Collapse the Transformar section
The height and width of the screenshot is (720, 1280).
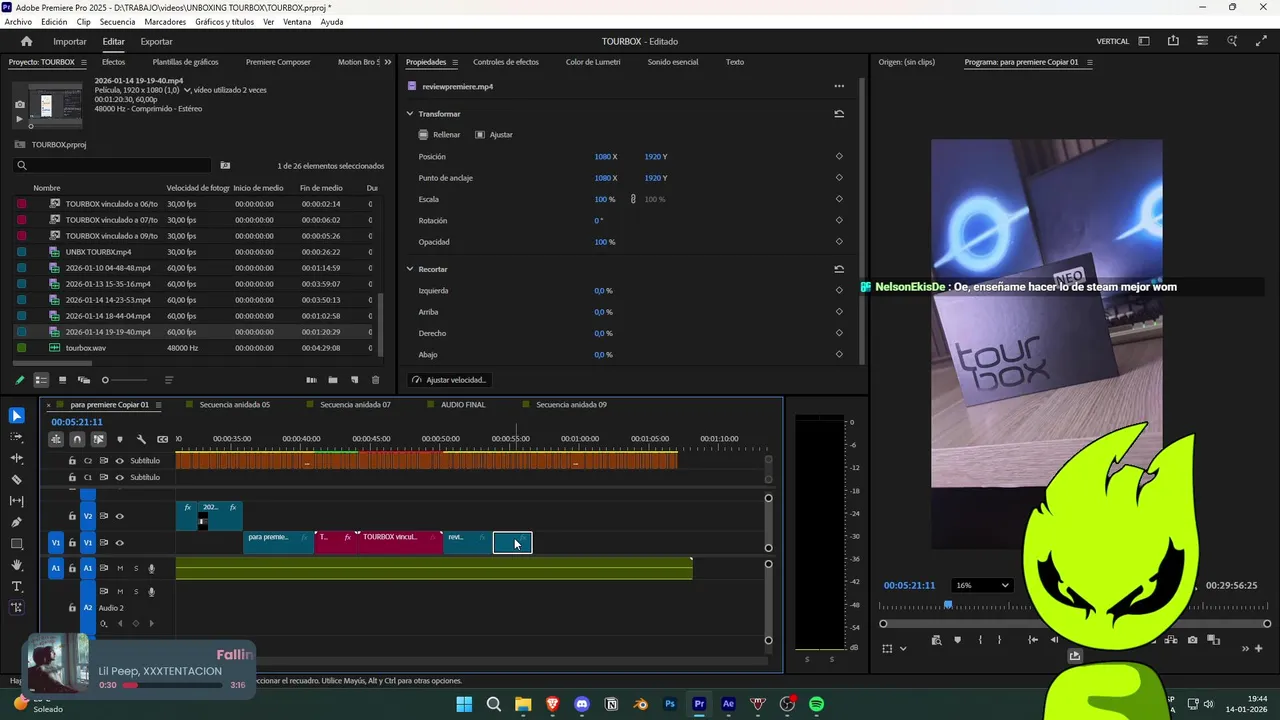410,114
